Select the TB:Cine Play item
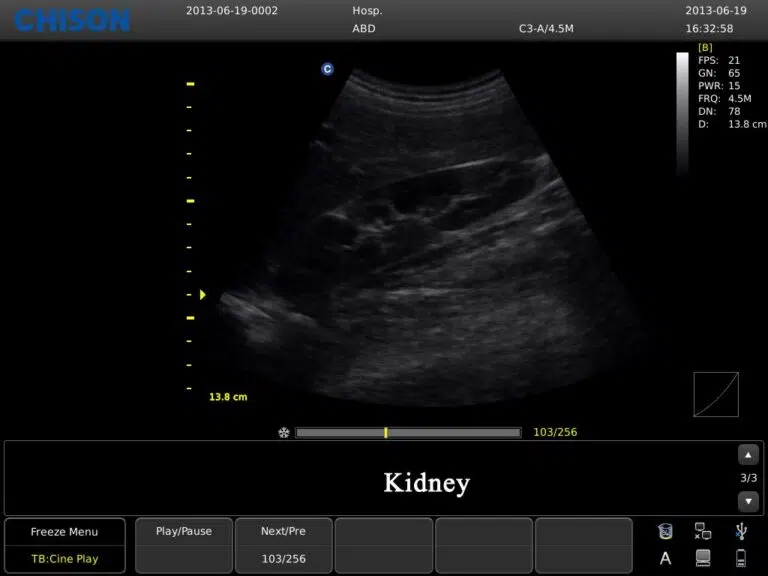This screenshot has width=768, height=576. (64, 559)
